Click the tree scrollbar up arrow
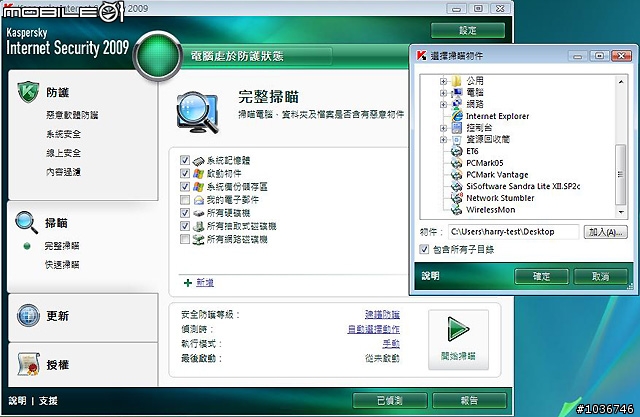 [x=621, y=82]
